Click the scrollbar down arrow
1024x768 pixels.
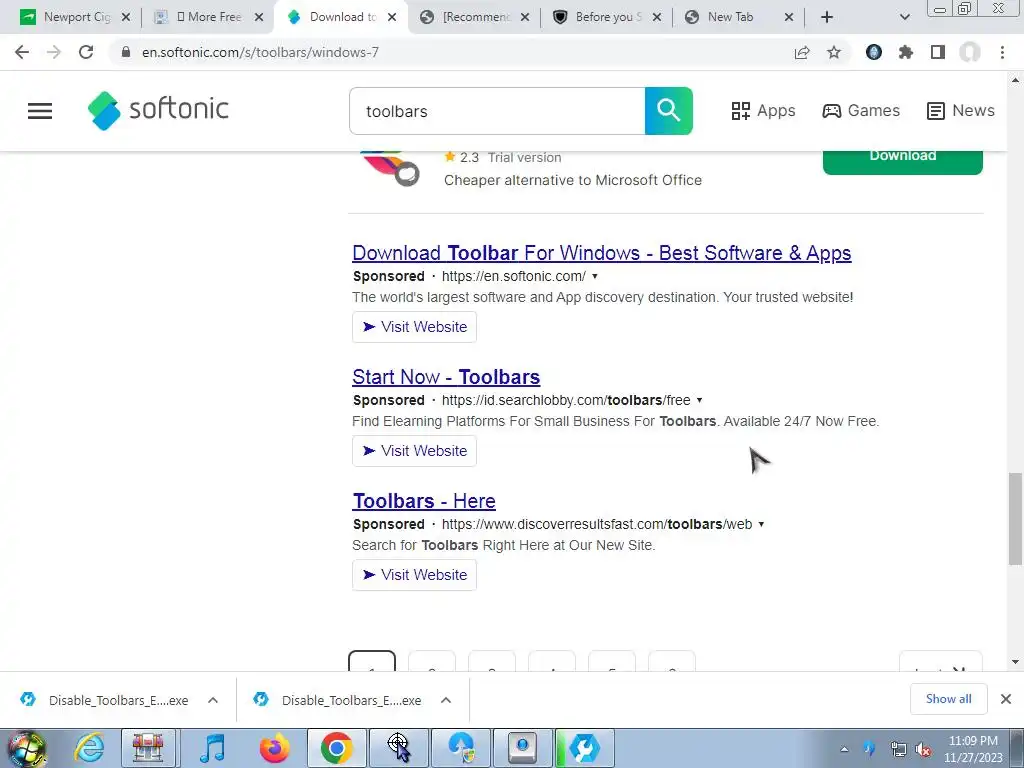tap(1015, 662)
